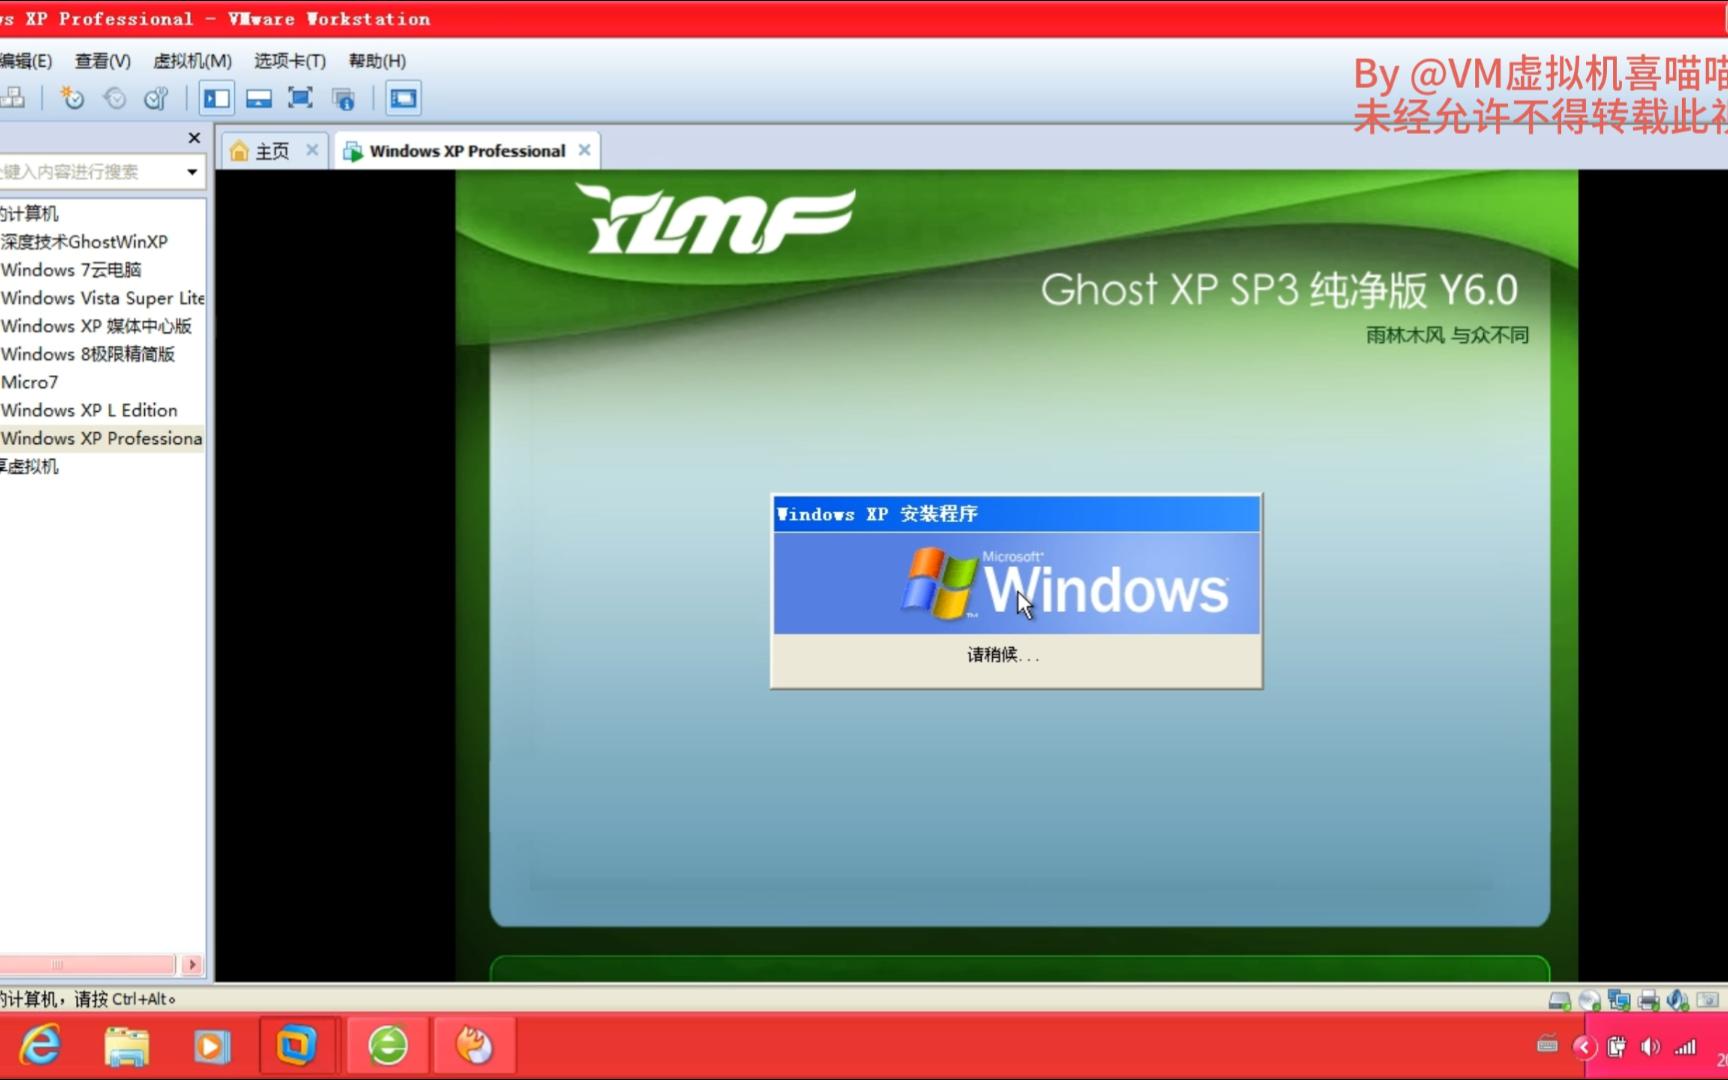
Task: Toggle the thumbnail bar icon
Action: [x=259, y=98]
